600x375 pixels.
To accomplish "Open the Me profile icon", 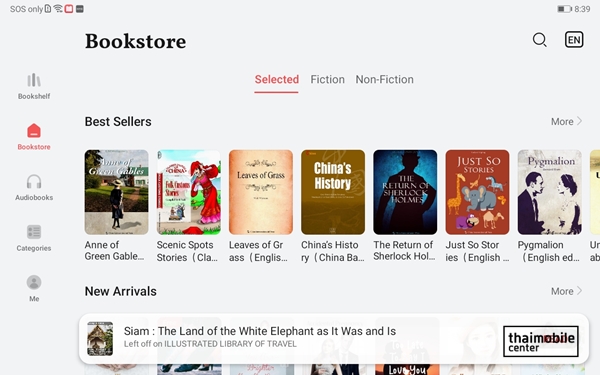I will [34, 282].
